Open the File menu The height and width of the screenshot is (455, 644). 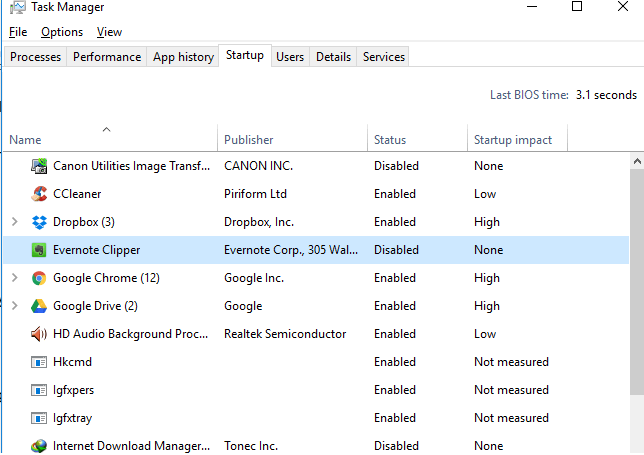18,32
